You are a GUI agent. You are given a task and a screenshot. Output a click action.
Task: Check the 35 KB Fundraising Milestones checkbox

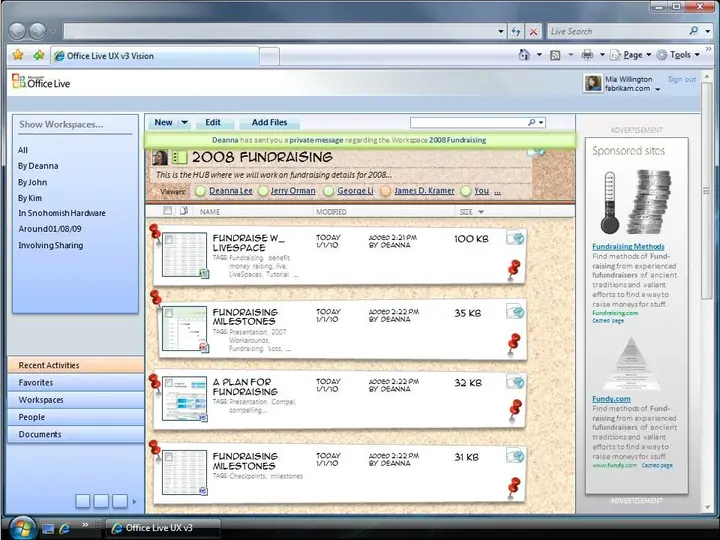coord(169,313)
